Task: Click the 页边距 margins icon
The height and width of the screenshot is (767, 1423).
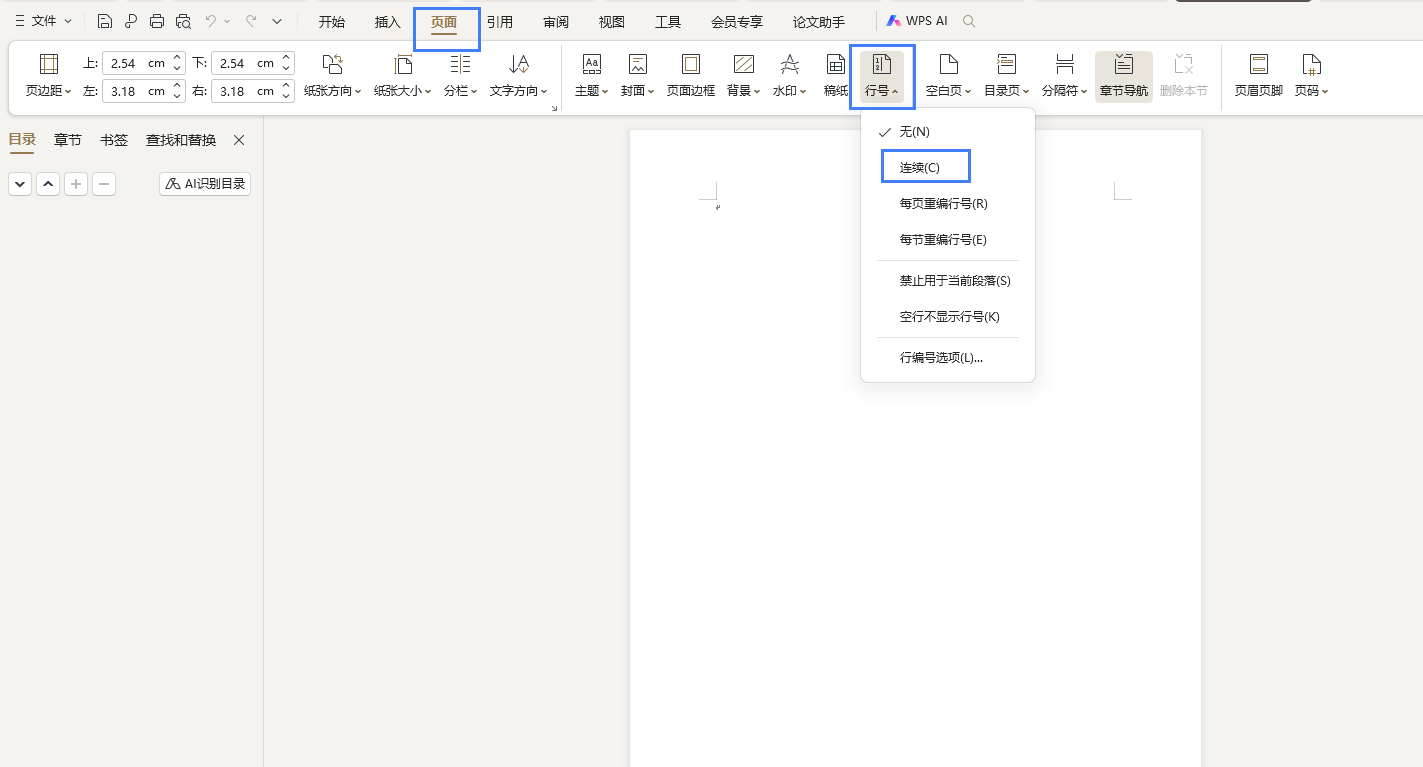Action: [48, 64]
